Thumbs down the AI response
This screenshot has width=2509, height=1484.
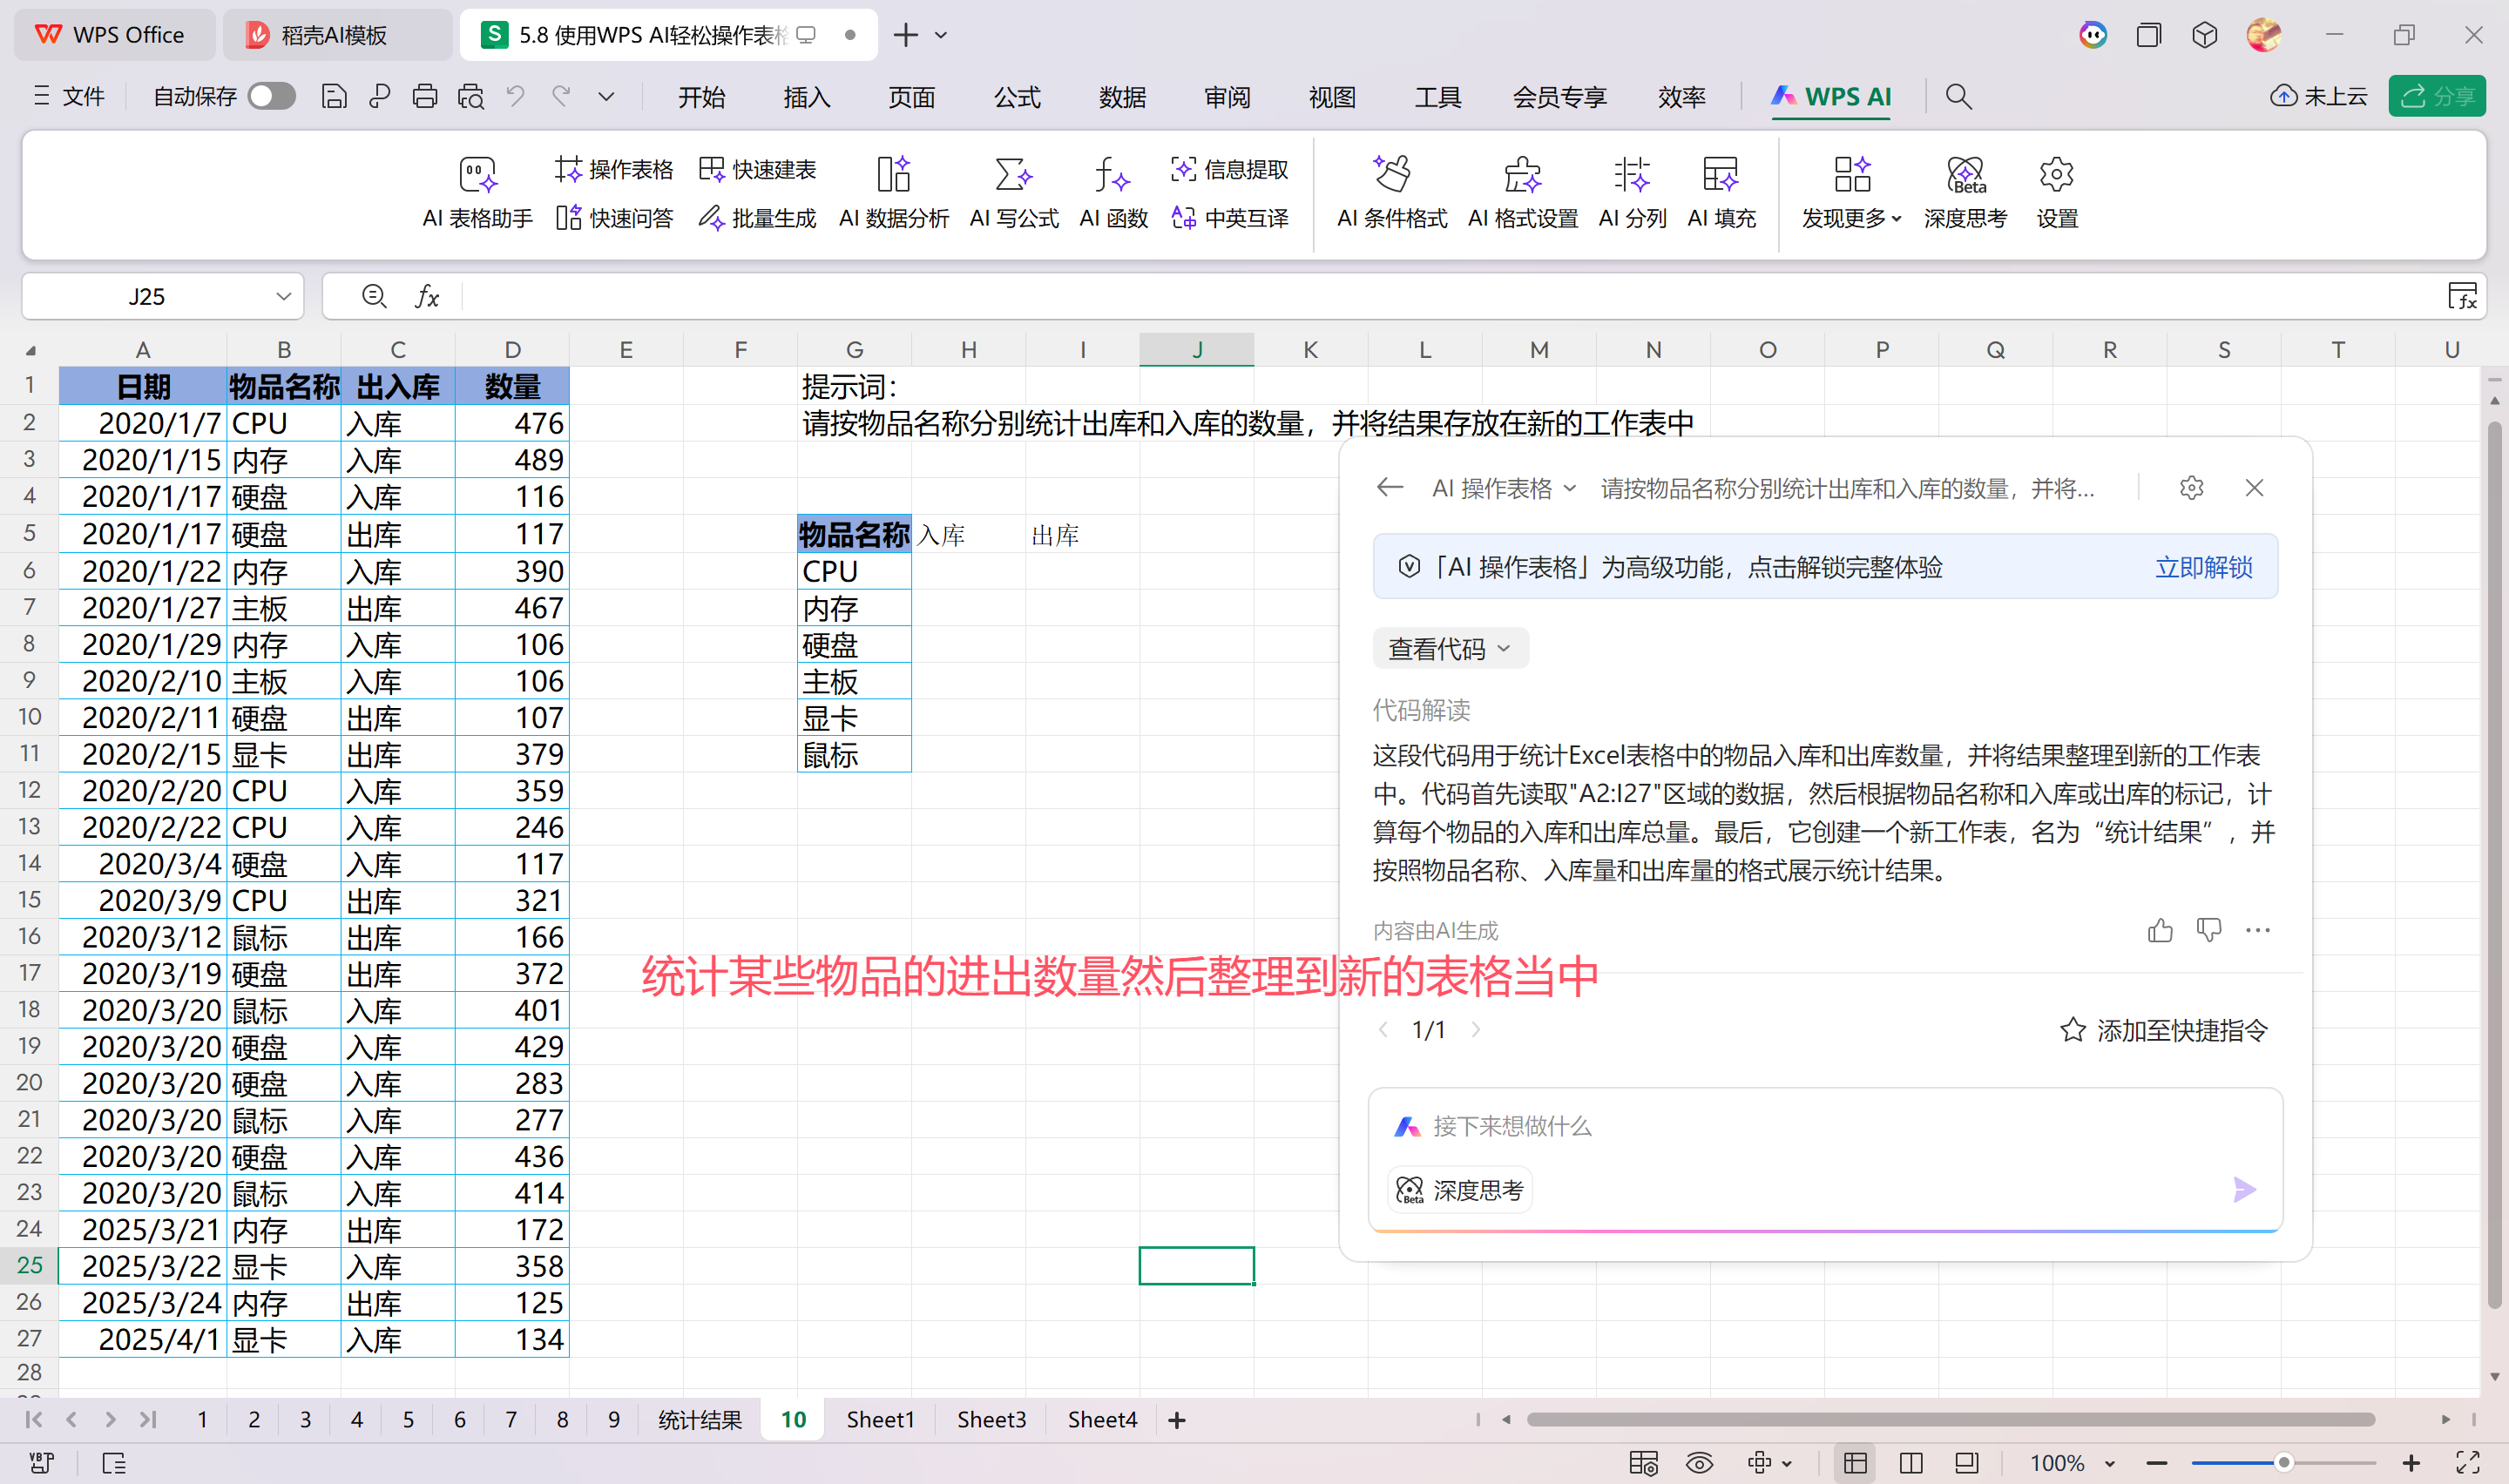tap(2209, 930)
